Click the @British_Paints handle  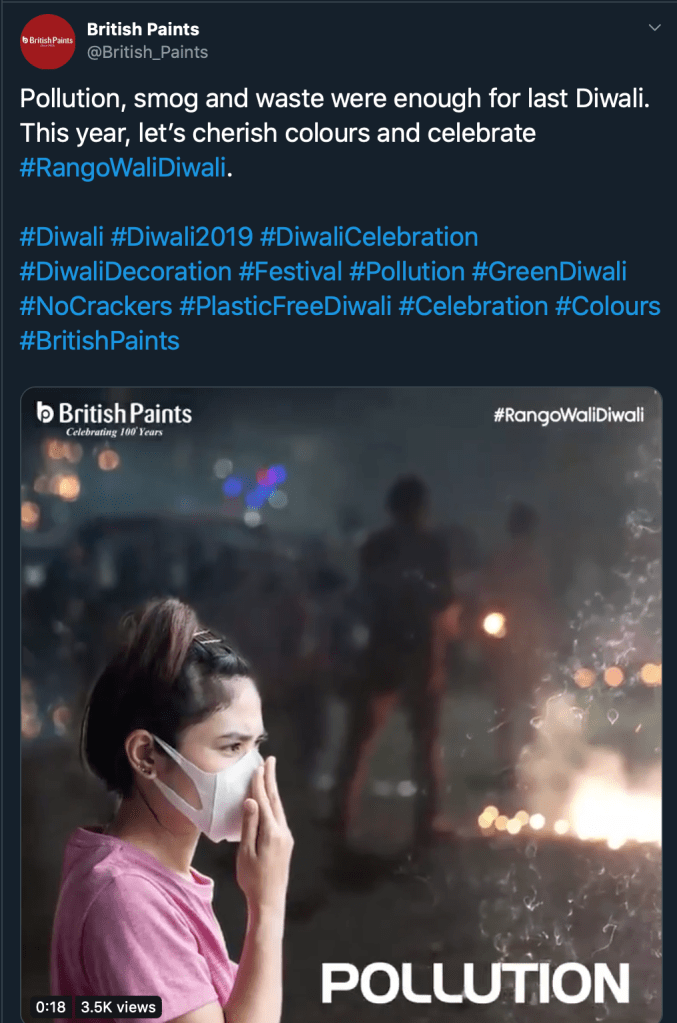point(148,52)
